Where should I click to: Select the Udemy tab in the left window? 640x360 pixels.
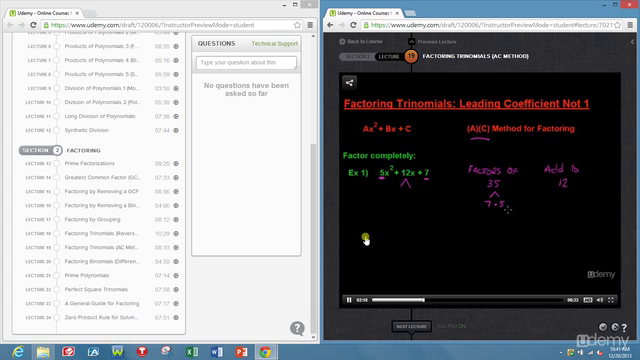tap(44, 13)
